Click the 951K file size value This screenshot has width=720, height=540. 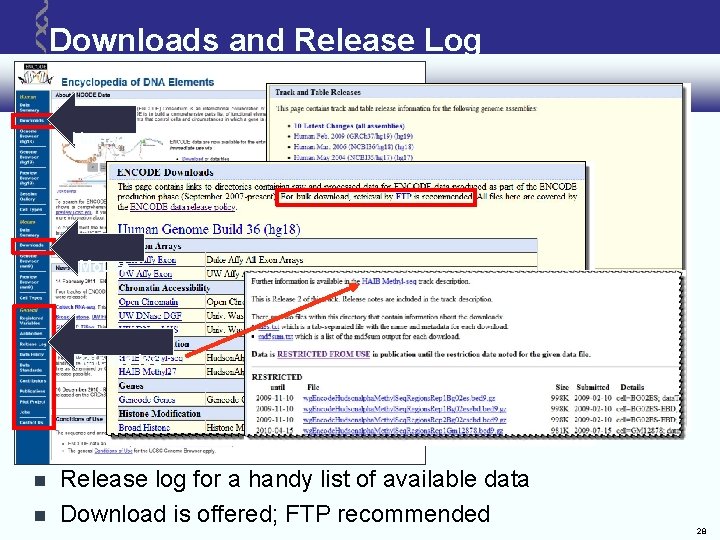pos(559,431)
